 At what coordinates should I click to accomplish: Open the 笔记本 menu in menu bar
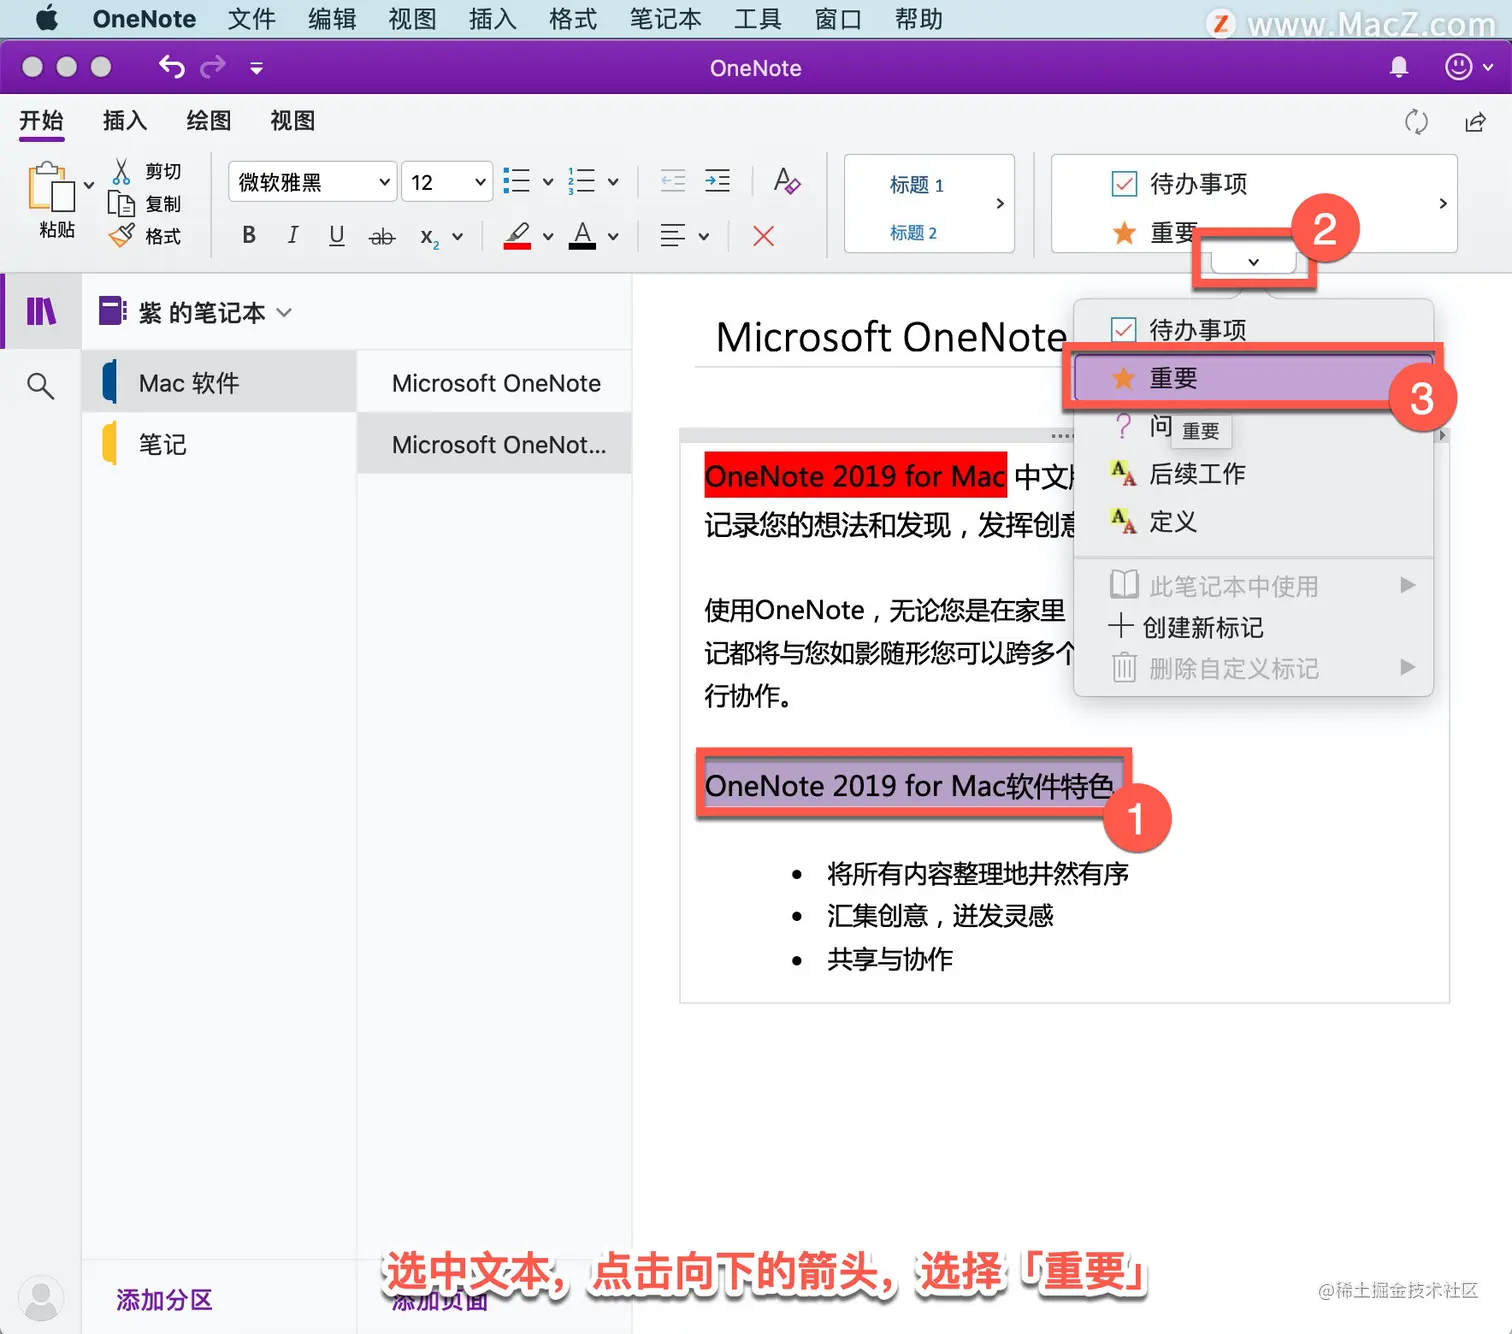(x=665, y=19)
